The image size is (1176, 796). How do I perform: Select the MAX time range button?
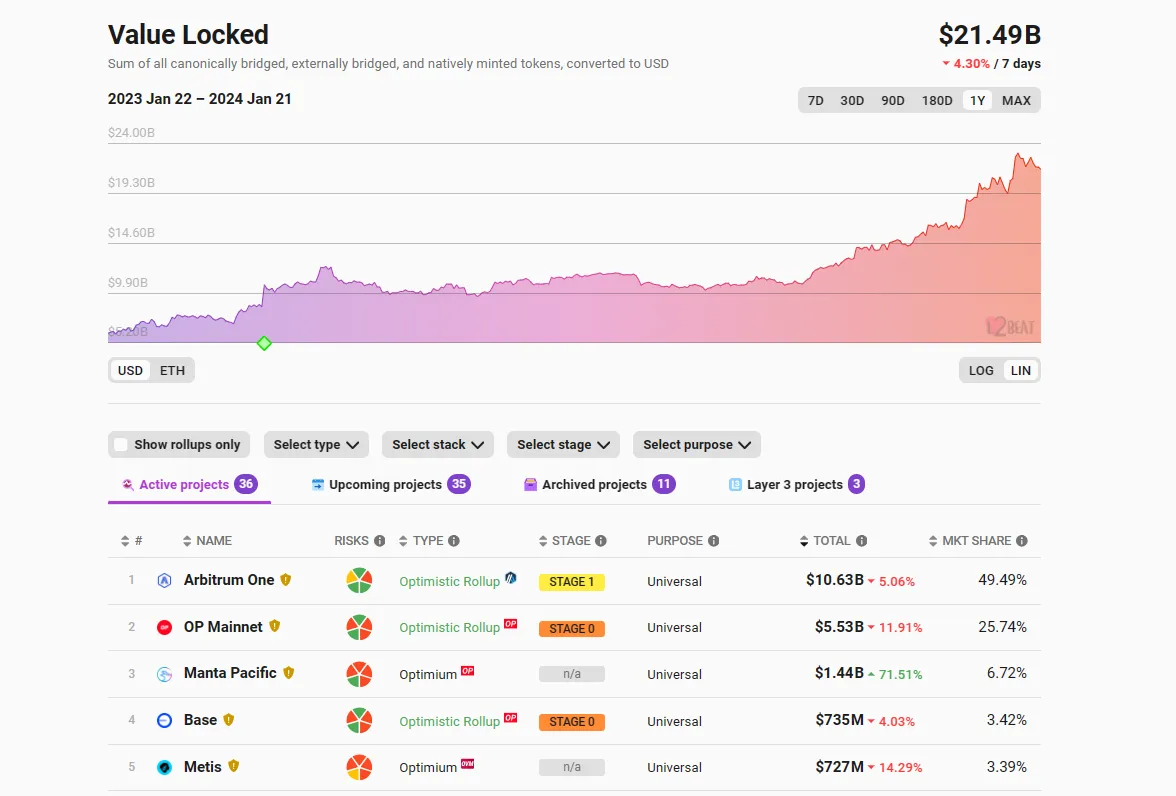1016,100
